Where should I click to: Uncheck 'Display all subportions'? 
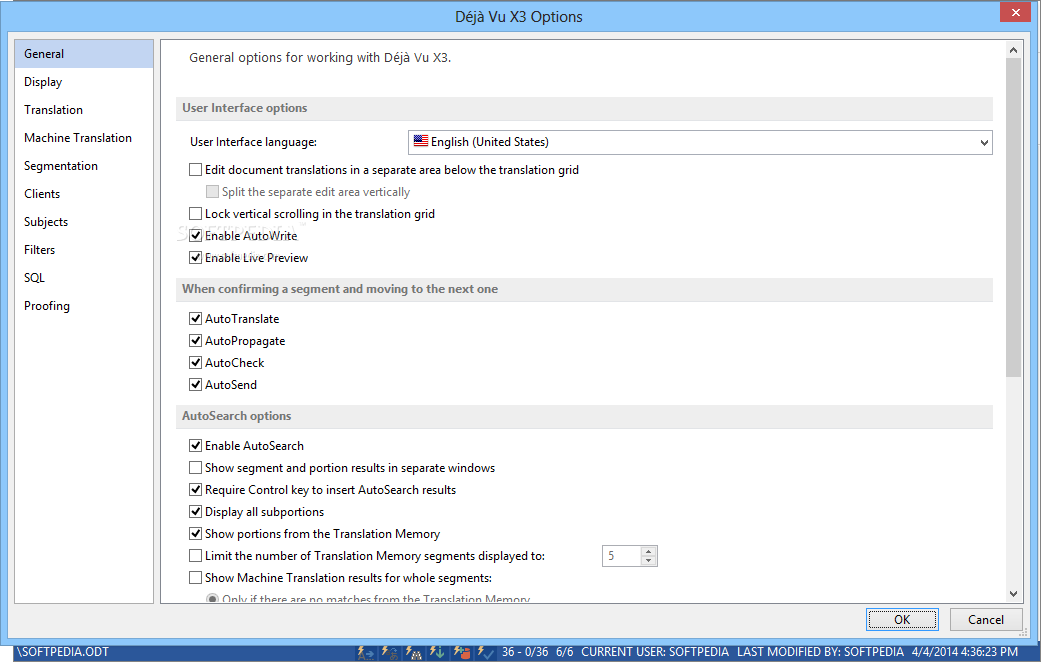(x=195, y=512)
